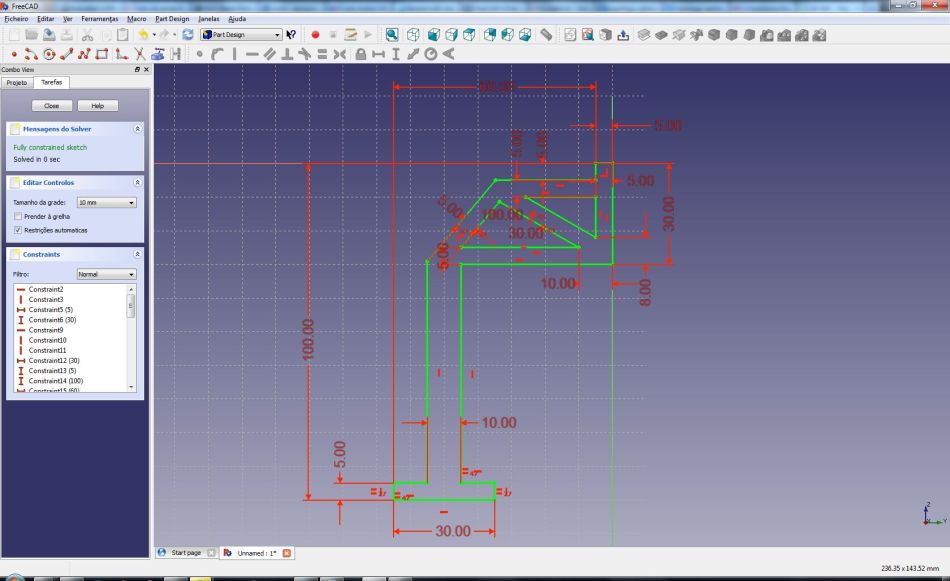Apply radius constraint
Viewport: 950px width, 581px height.
(431, 54)
